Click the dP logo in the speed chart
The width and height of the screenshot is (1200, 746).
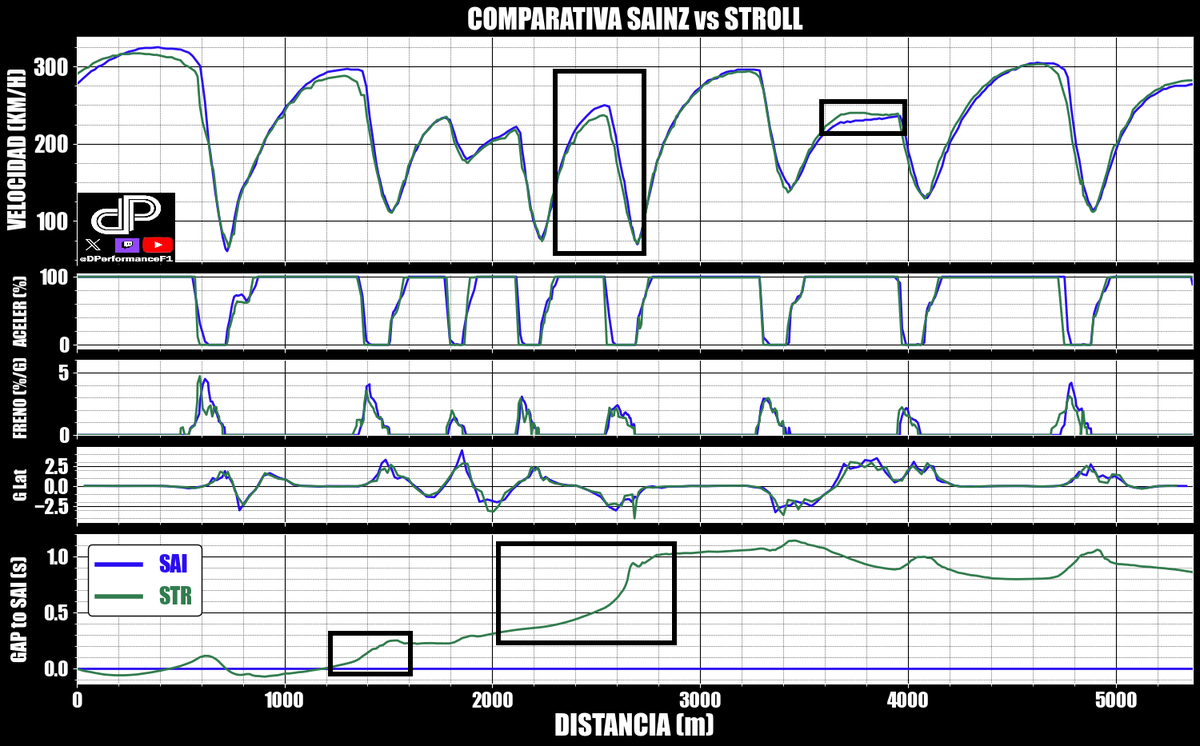click(126, 216)
